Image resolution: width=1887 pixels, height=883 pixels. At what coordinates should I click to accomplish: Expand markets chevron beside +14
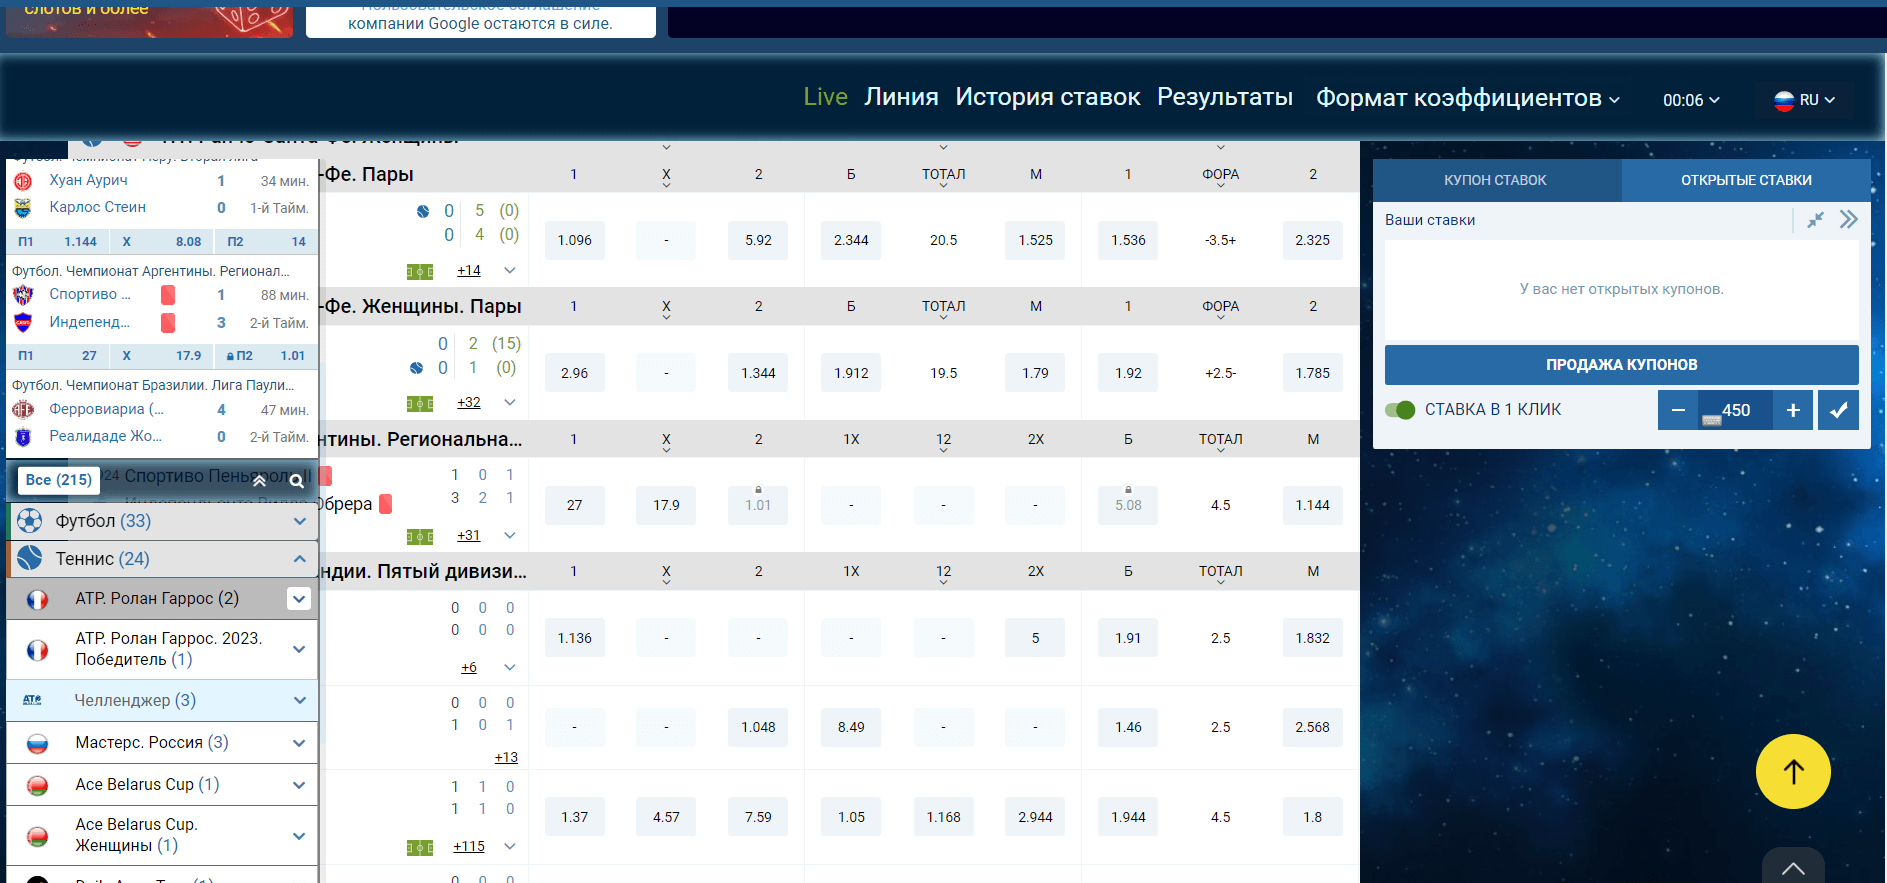510,270
